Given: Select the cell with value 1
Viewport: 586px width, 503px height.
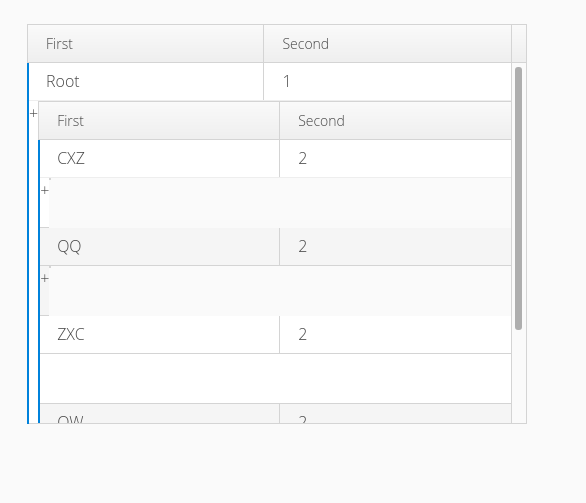Looking at the screenshot, I should 388,81.
